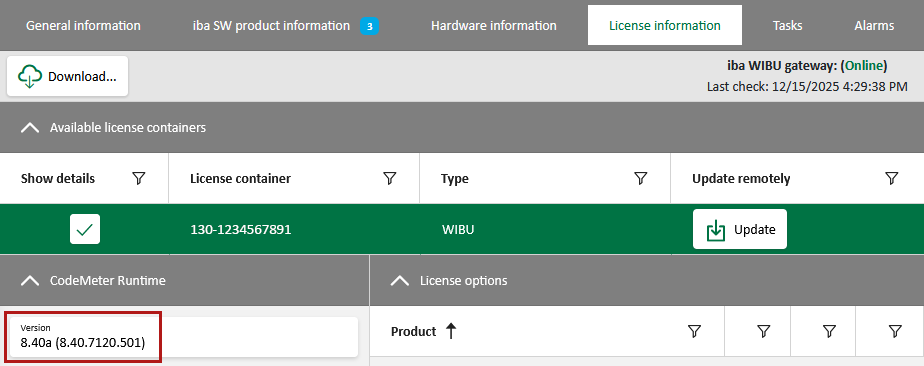
Task: Sort by the Product column header
Action: click(x=413, y=331)
